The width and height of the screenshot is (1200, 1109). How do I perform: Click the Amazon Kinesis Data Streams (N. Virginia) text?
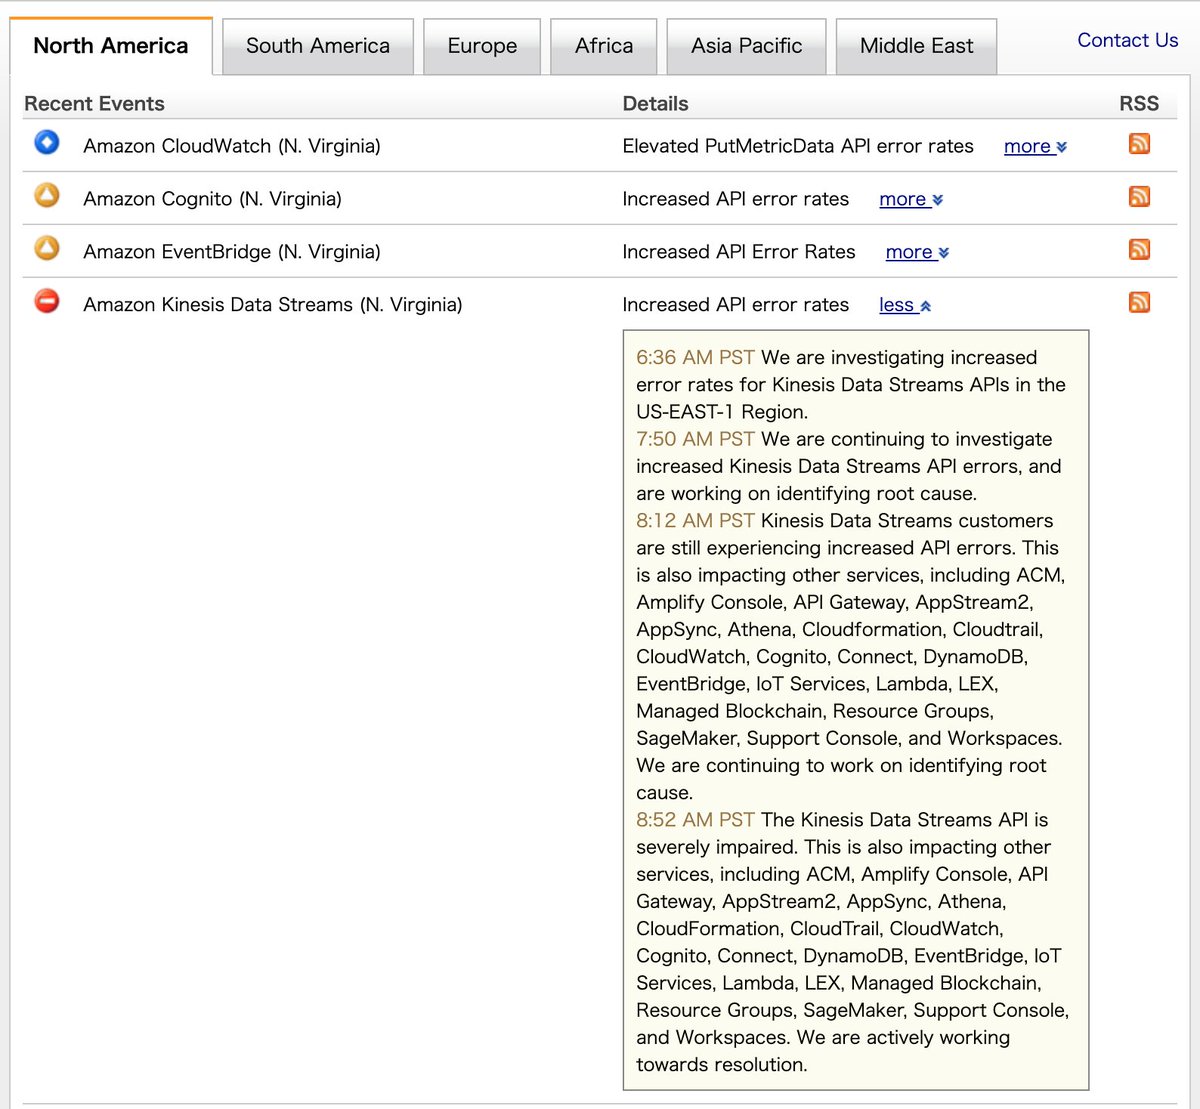pyautogui.click(x=273, y=305)
